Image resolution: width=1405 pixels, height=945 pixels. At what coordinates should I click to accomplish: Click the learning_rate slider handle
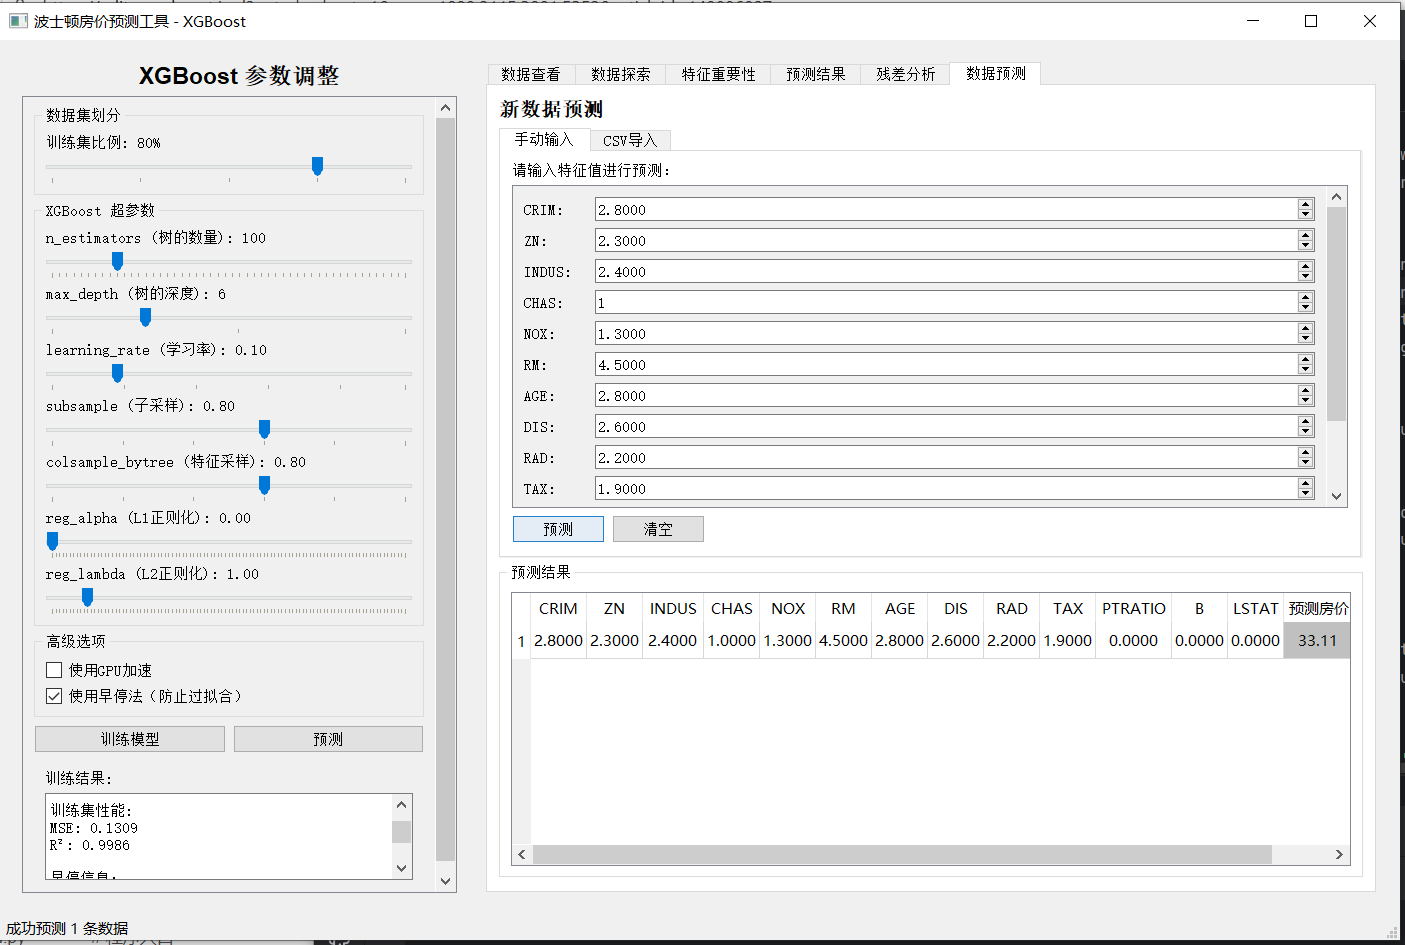tap(117, 373)
